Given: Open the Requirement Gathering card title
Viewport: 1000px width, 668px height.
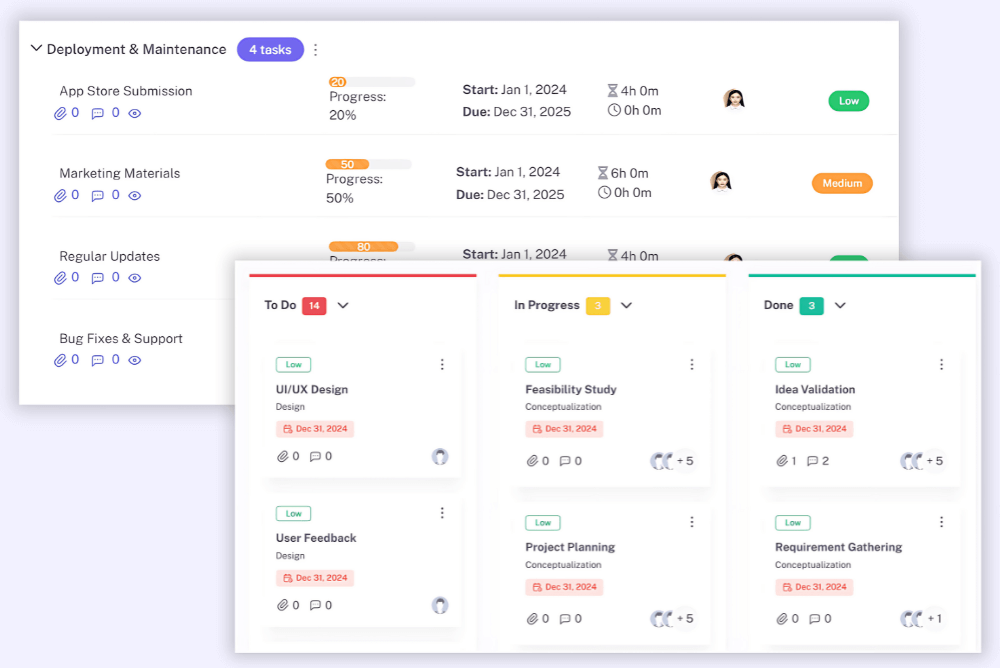Looking at the screenshot, I should [838, 547].
